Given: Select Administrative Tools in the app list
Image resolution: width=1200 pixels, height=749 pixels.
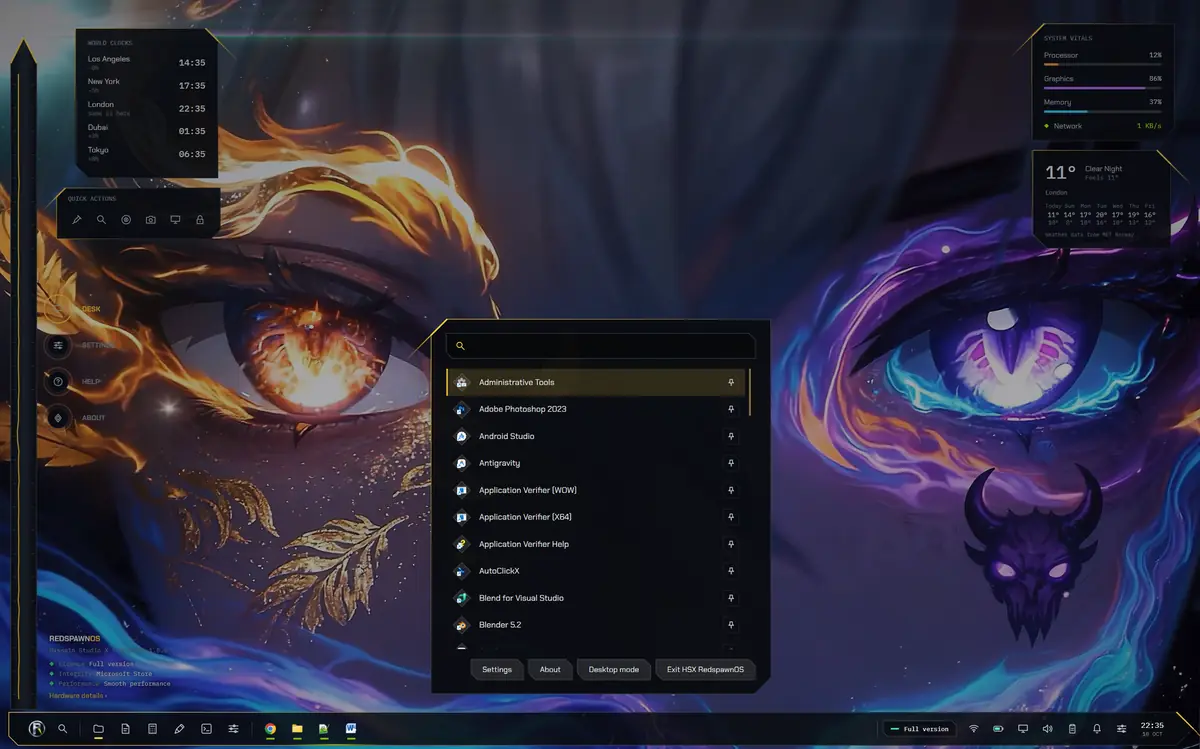Looking at the screenshot, I should coord(596,382).
